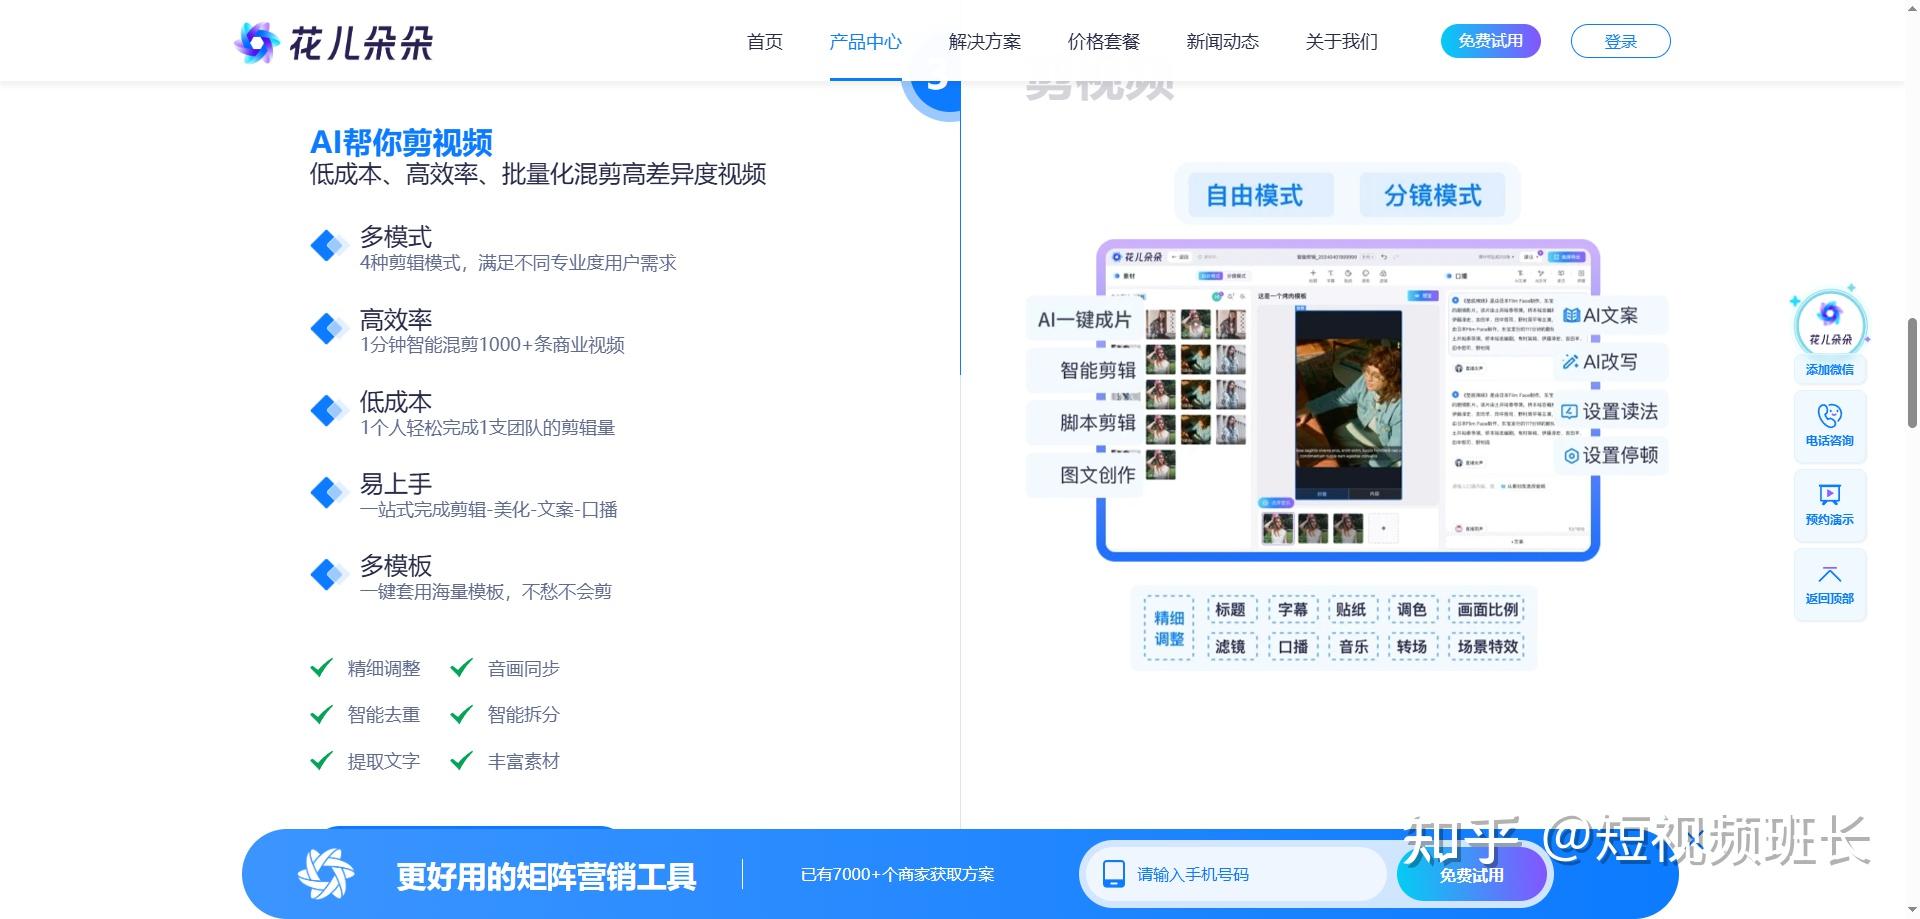The width and height of the screenshot is (1920, 919).
Task: Click the 设置读法 icon
Action: pos(1570,412)
